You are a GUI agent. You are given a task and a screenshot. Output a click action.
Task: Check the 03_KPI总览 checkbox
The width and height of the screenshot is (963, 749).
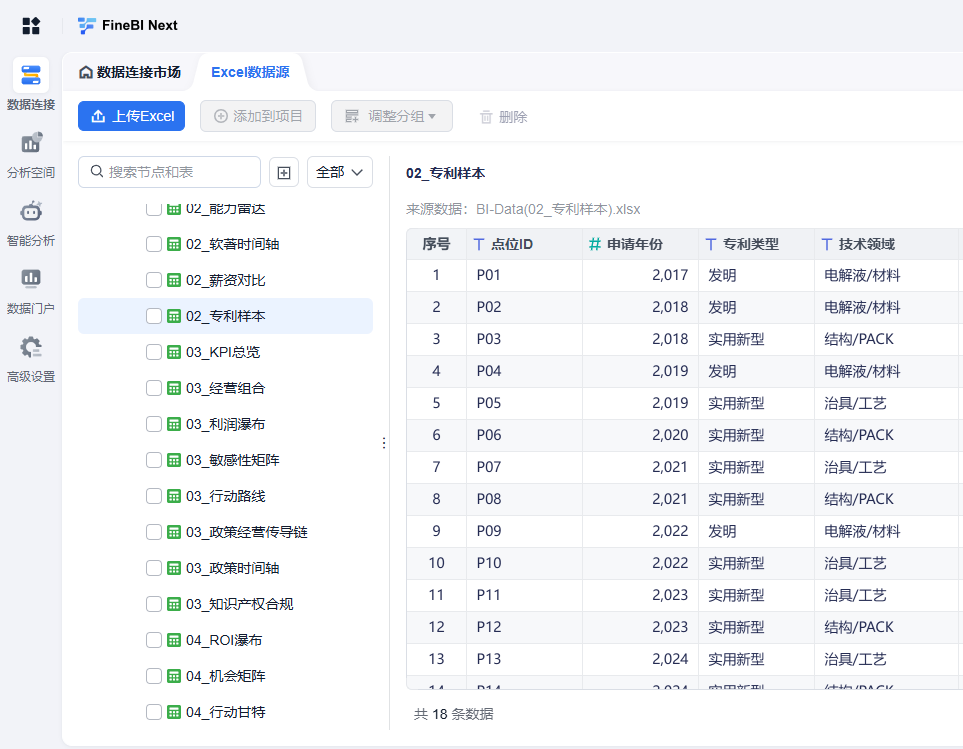click(154, 352)
